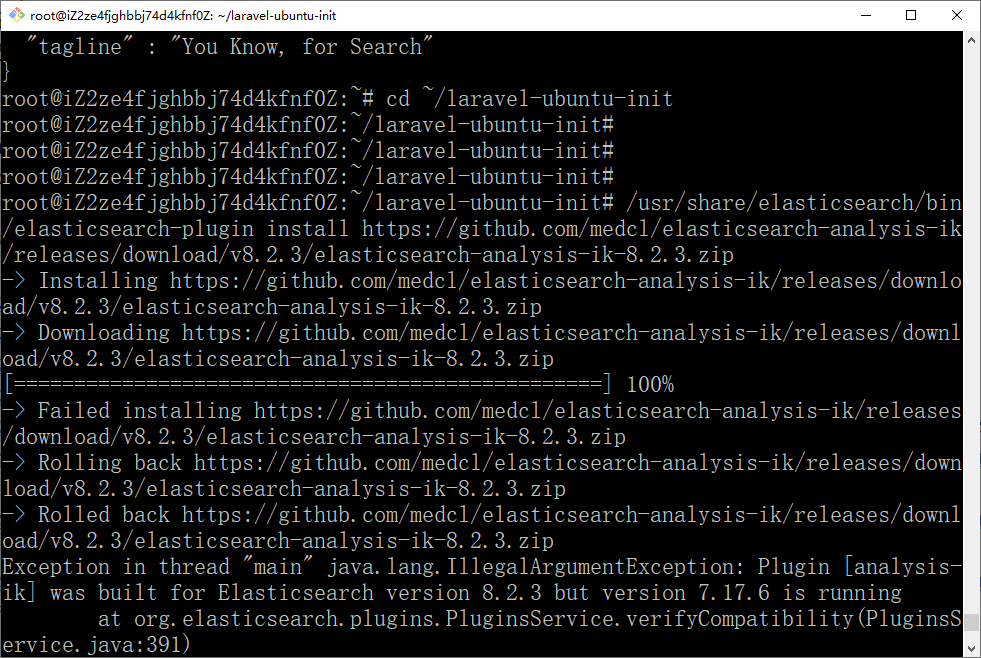Open the GitHub URL on the Installing line

tap(560, 281)
